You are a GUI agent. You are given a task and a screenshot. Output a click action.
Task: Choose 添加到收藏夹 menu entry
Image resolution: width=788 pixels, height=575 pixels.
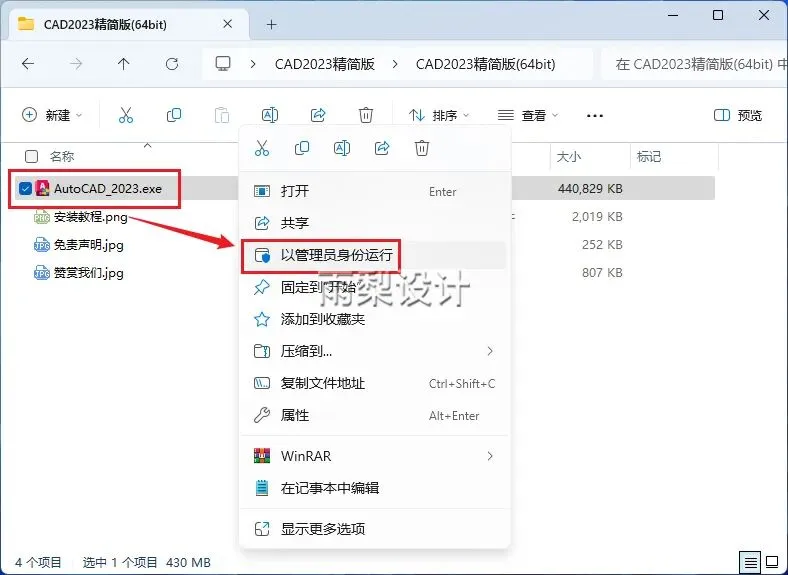tap(375, 319)
